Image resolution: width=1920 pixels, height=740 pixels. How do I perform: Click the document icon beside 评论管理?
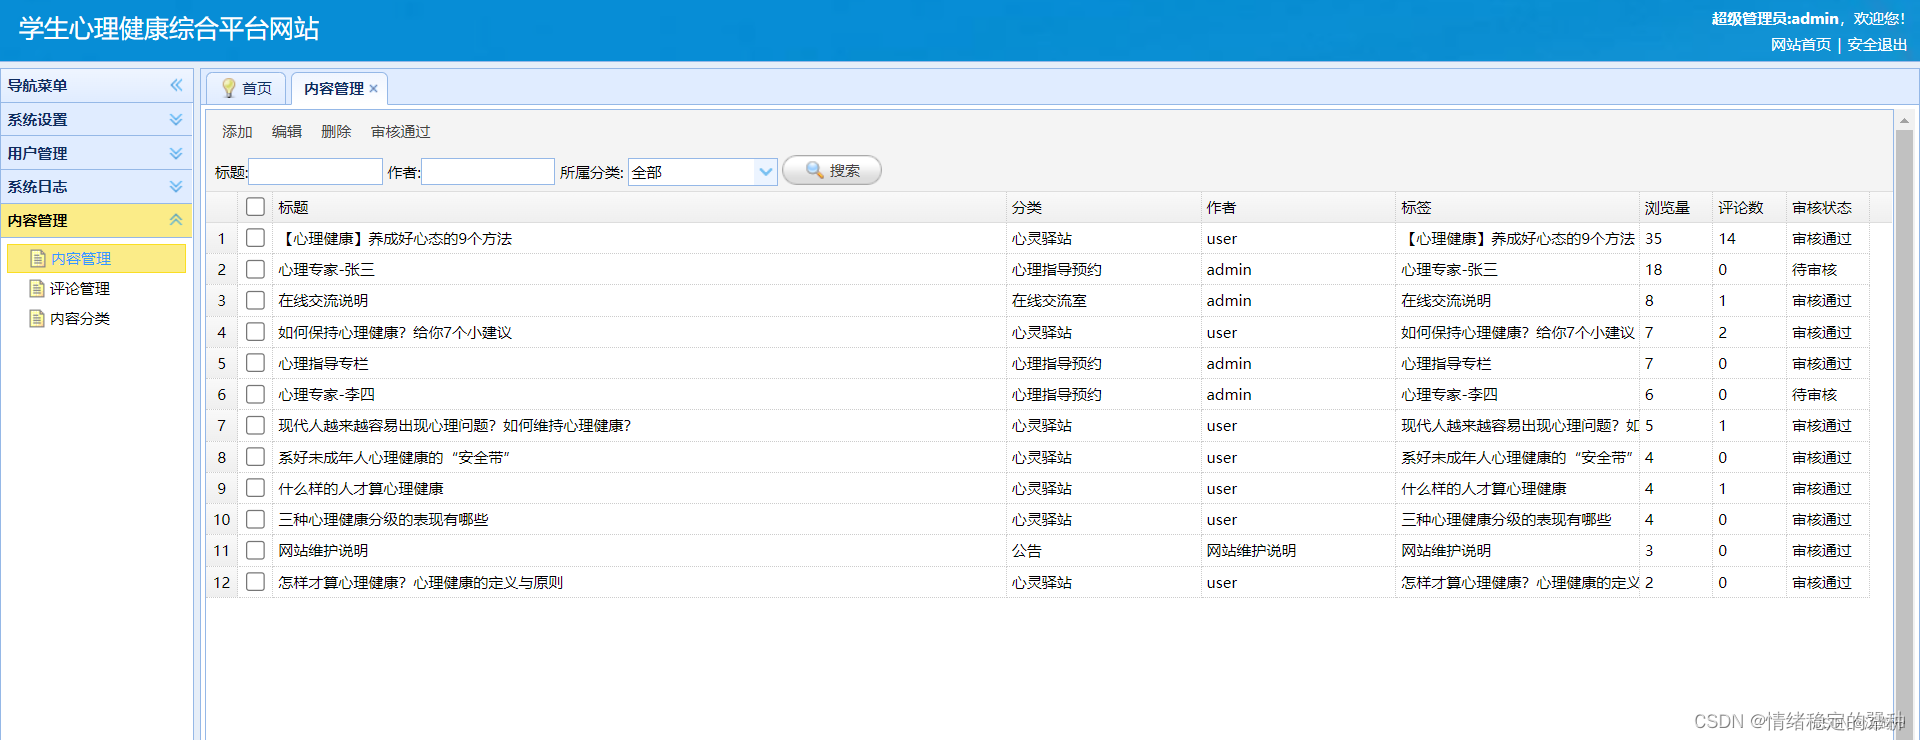click(x=37, y=288)
